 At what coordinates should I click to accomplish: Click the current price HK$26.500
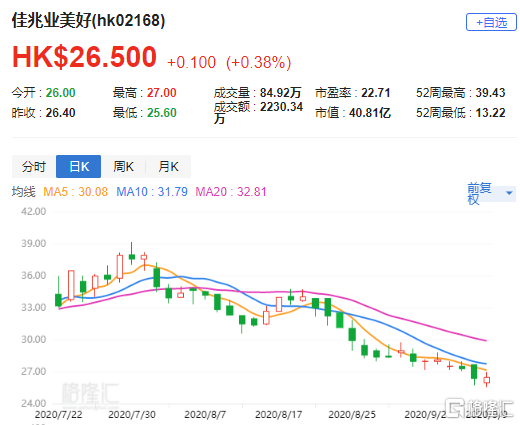pos(84,57)
